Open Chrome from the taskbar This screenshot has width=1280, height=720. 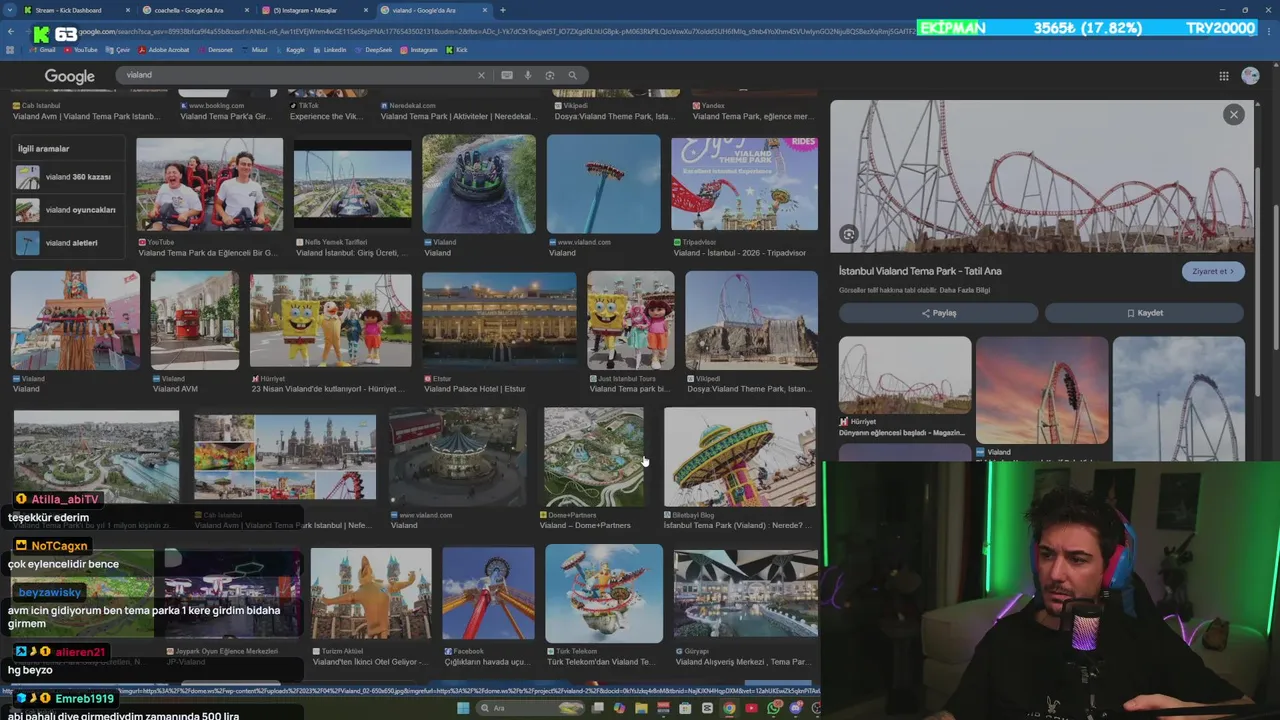[x=729, y=708]
